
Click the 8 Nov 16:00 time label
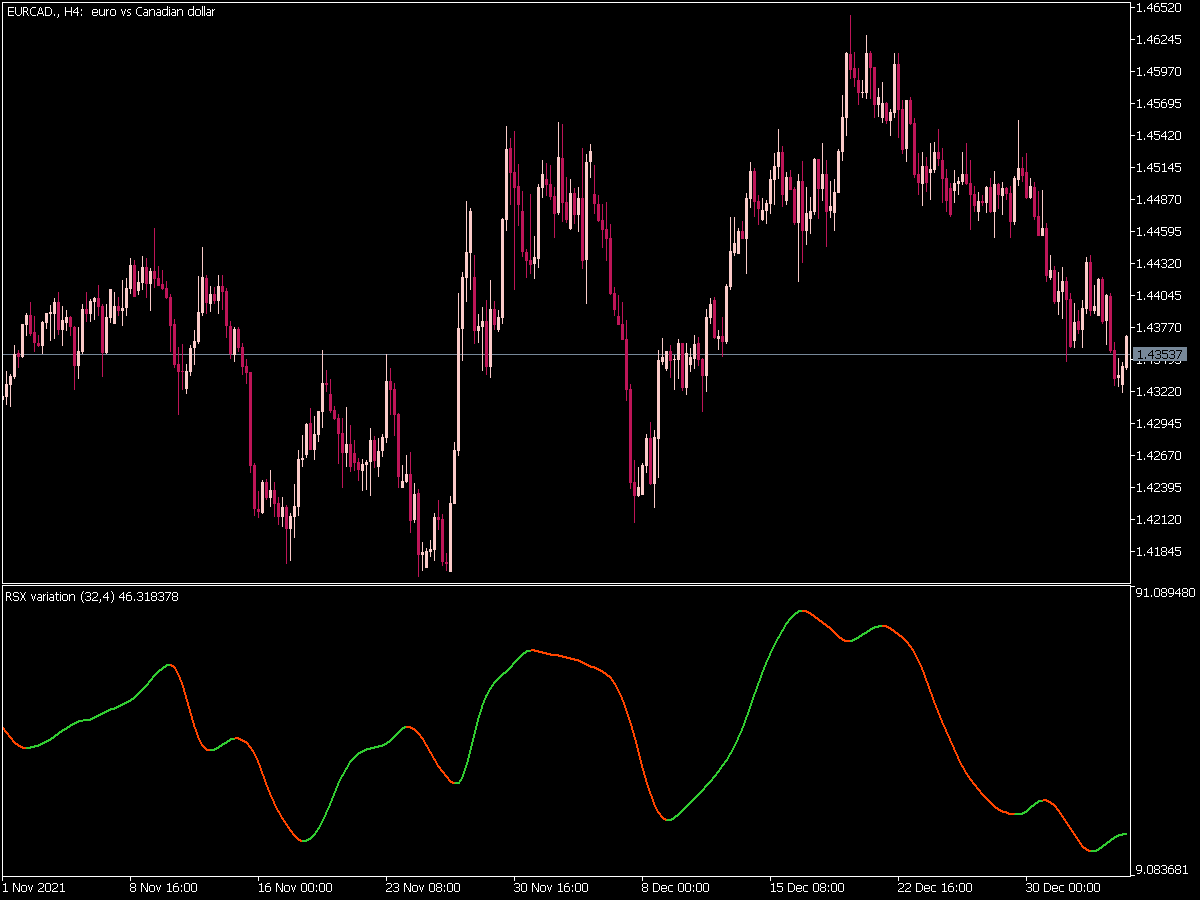pyautogui.click(x=163, y=887)
